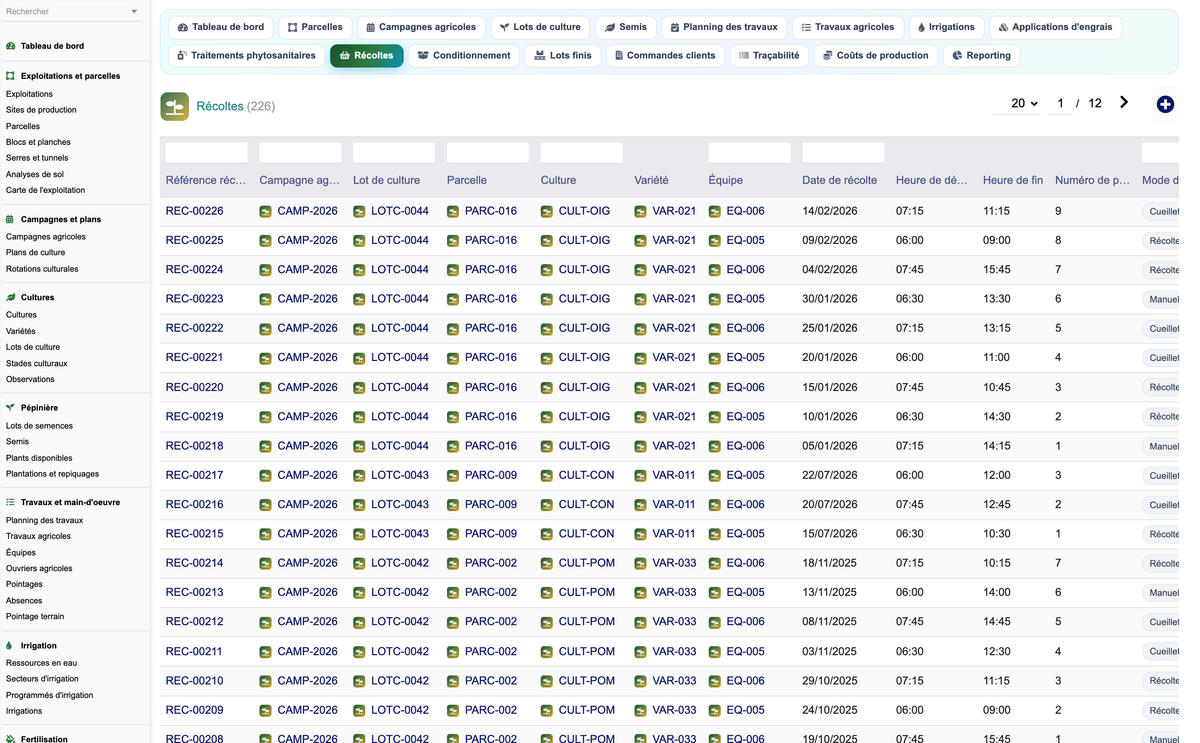Open record REC-00219
1200x743 pixels.
[195, 416]
